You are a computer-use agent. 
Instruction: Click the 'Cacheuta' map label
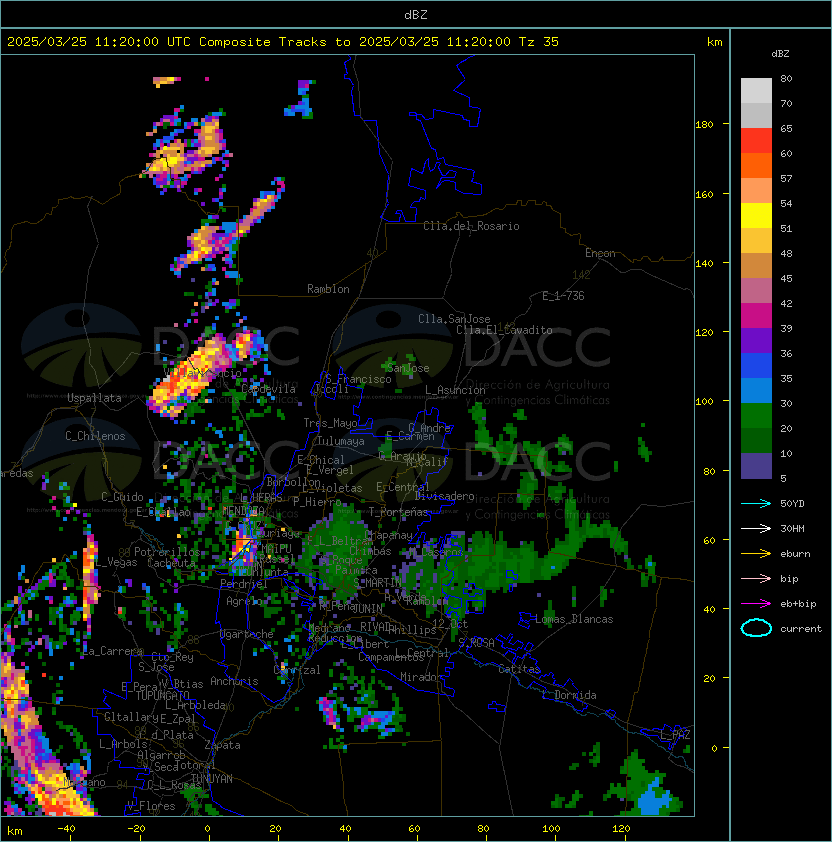pos(171,563)
